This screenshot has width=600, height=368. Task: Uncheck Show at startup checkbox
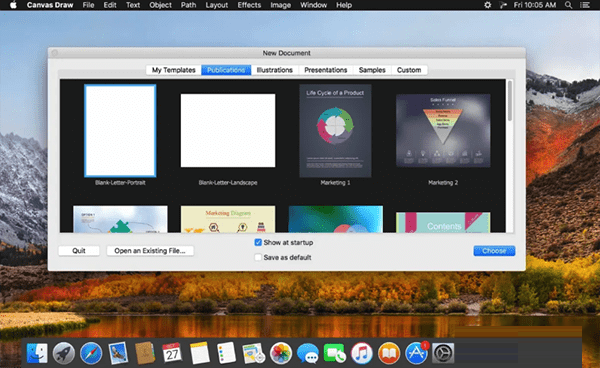click(258, 243)
